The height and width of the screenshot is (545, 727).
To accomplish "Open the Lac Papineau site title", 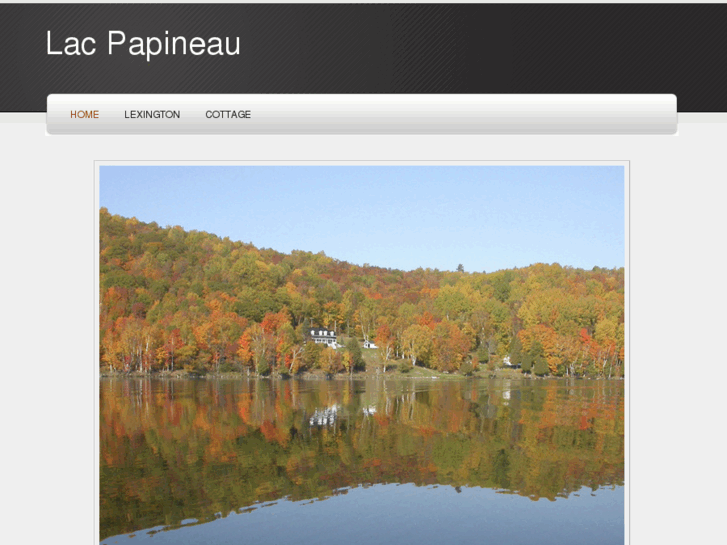I will [143, 43].
